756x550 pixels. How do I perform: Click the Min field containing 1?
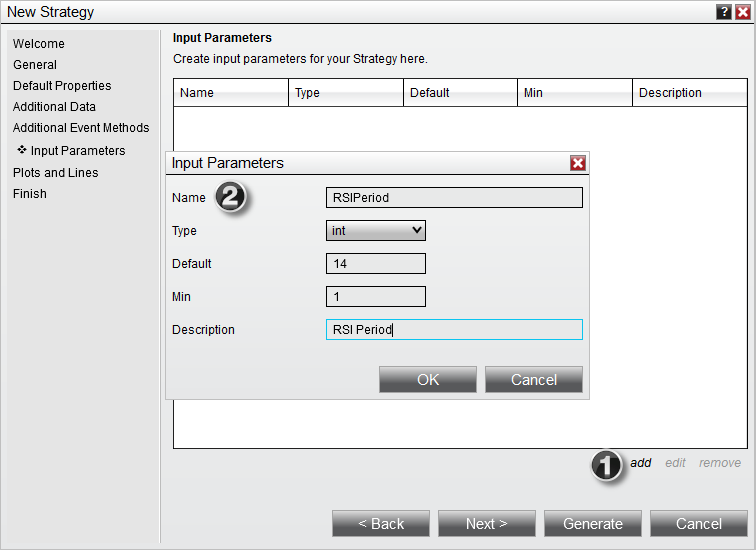[376, 296]
